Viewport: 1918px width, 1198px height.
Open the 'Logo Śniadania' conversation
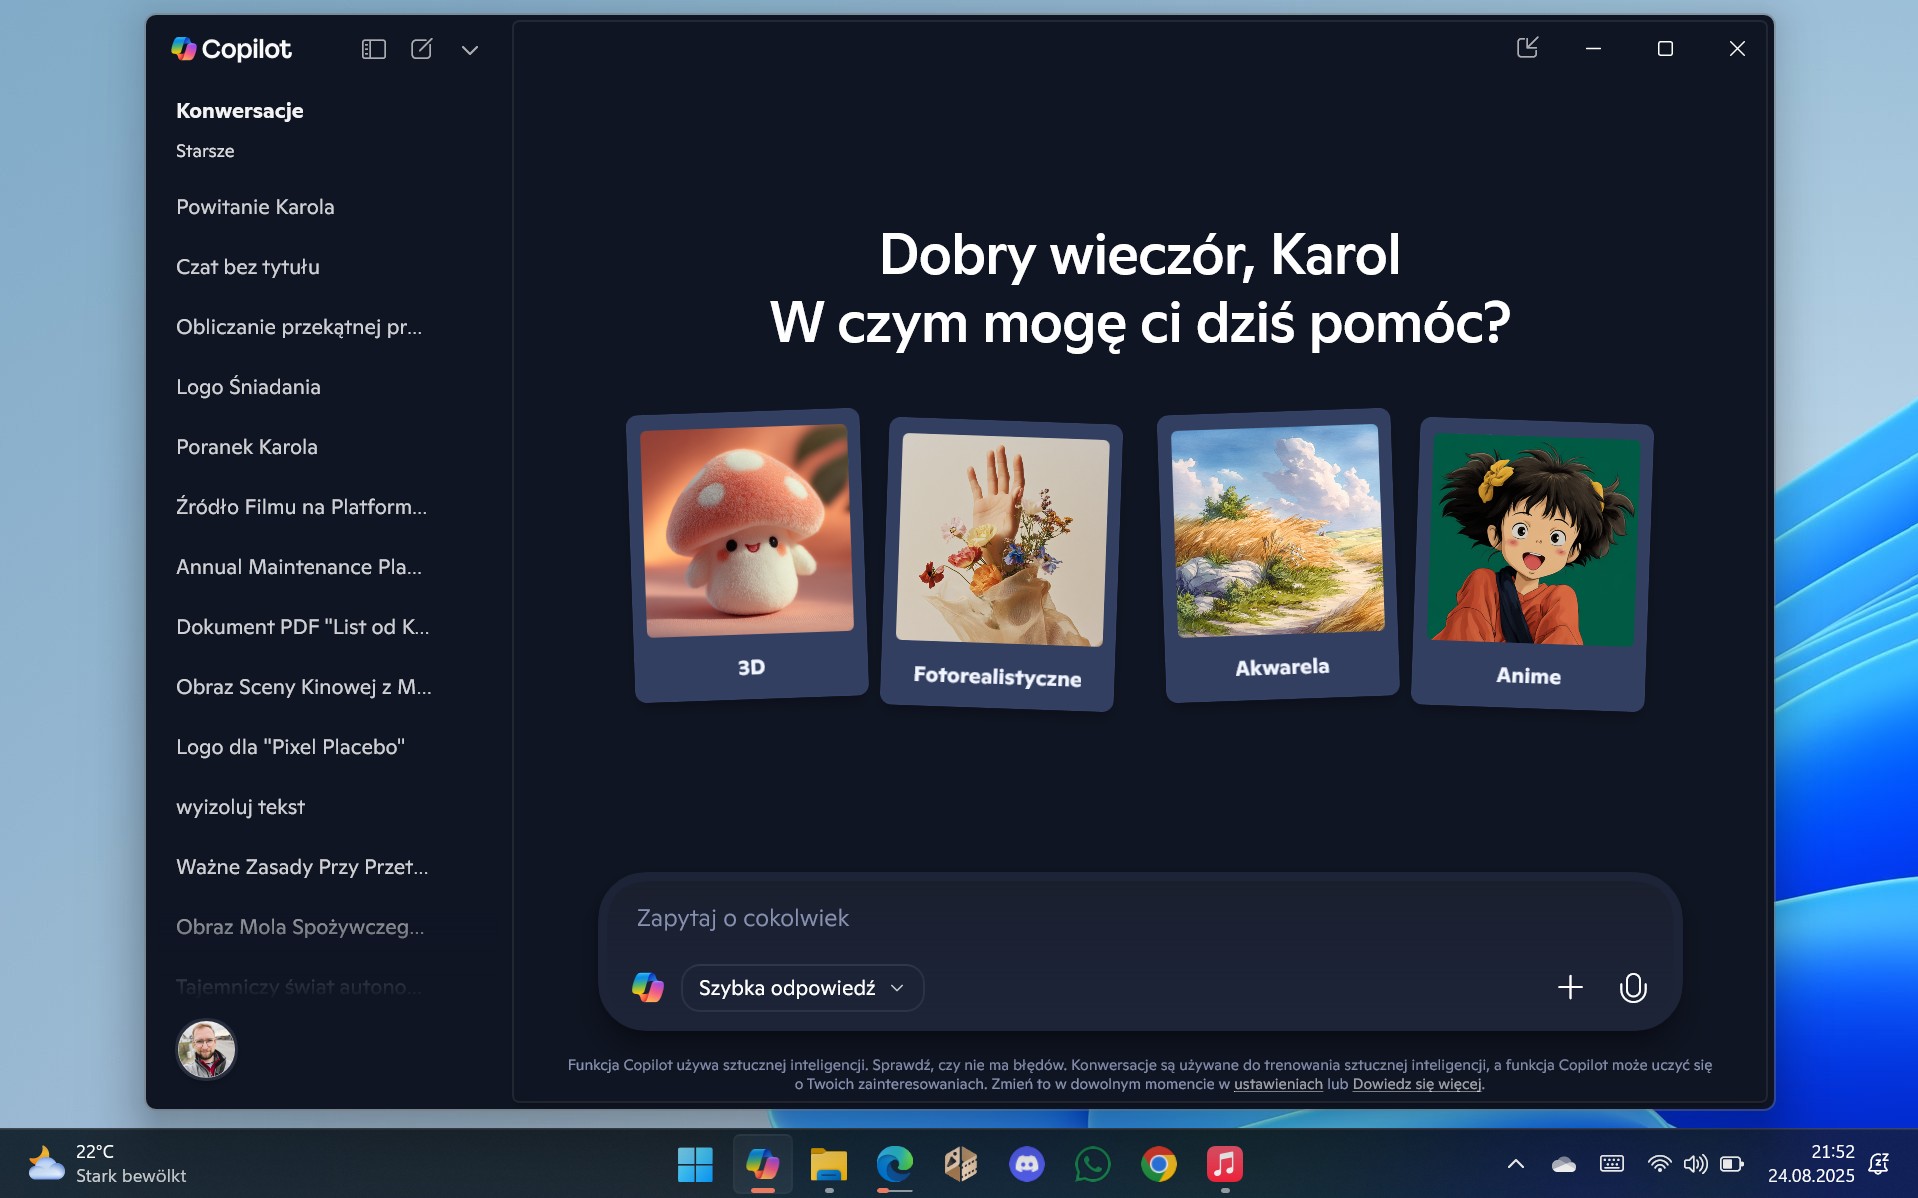pos(248,387)
